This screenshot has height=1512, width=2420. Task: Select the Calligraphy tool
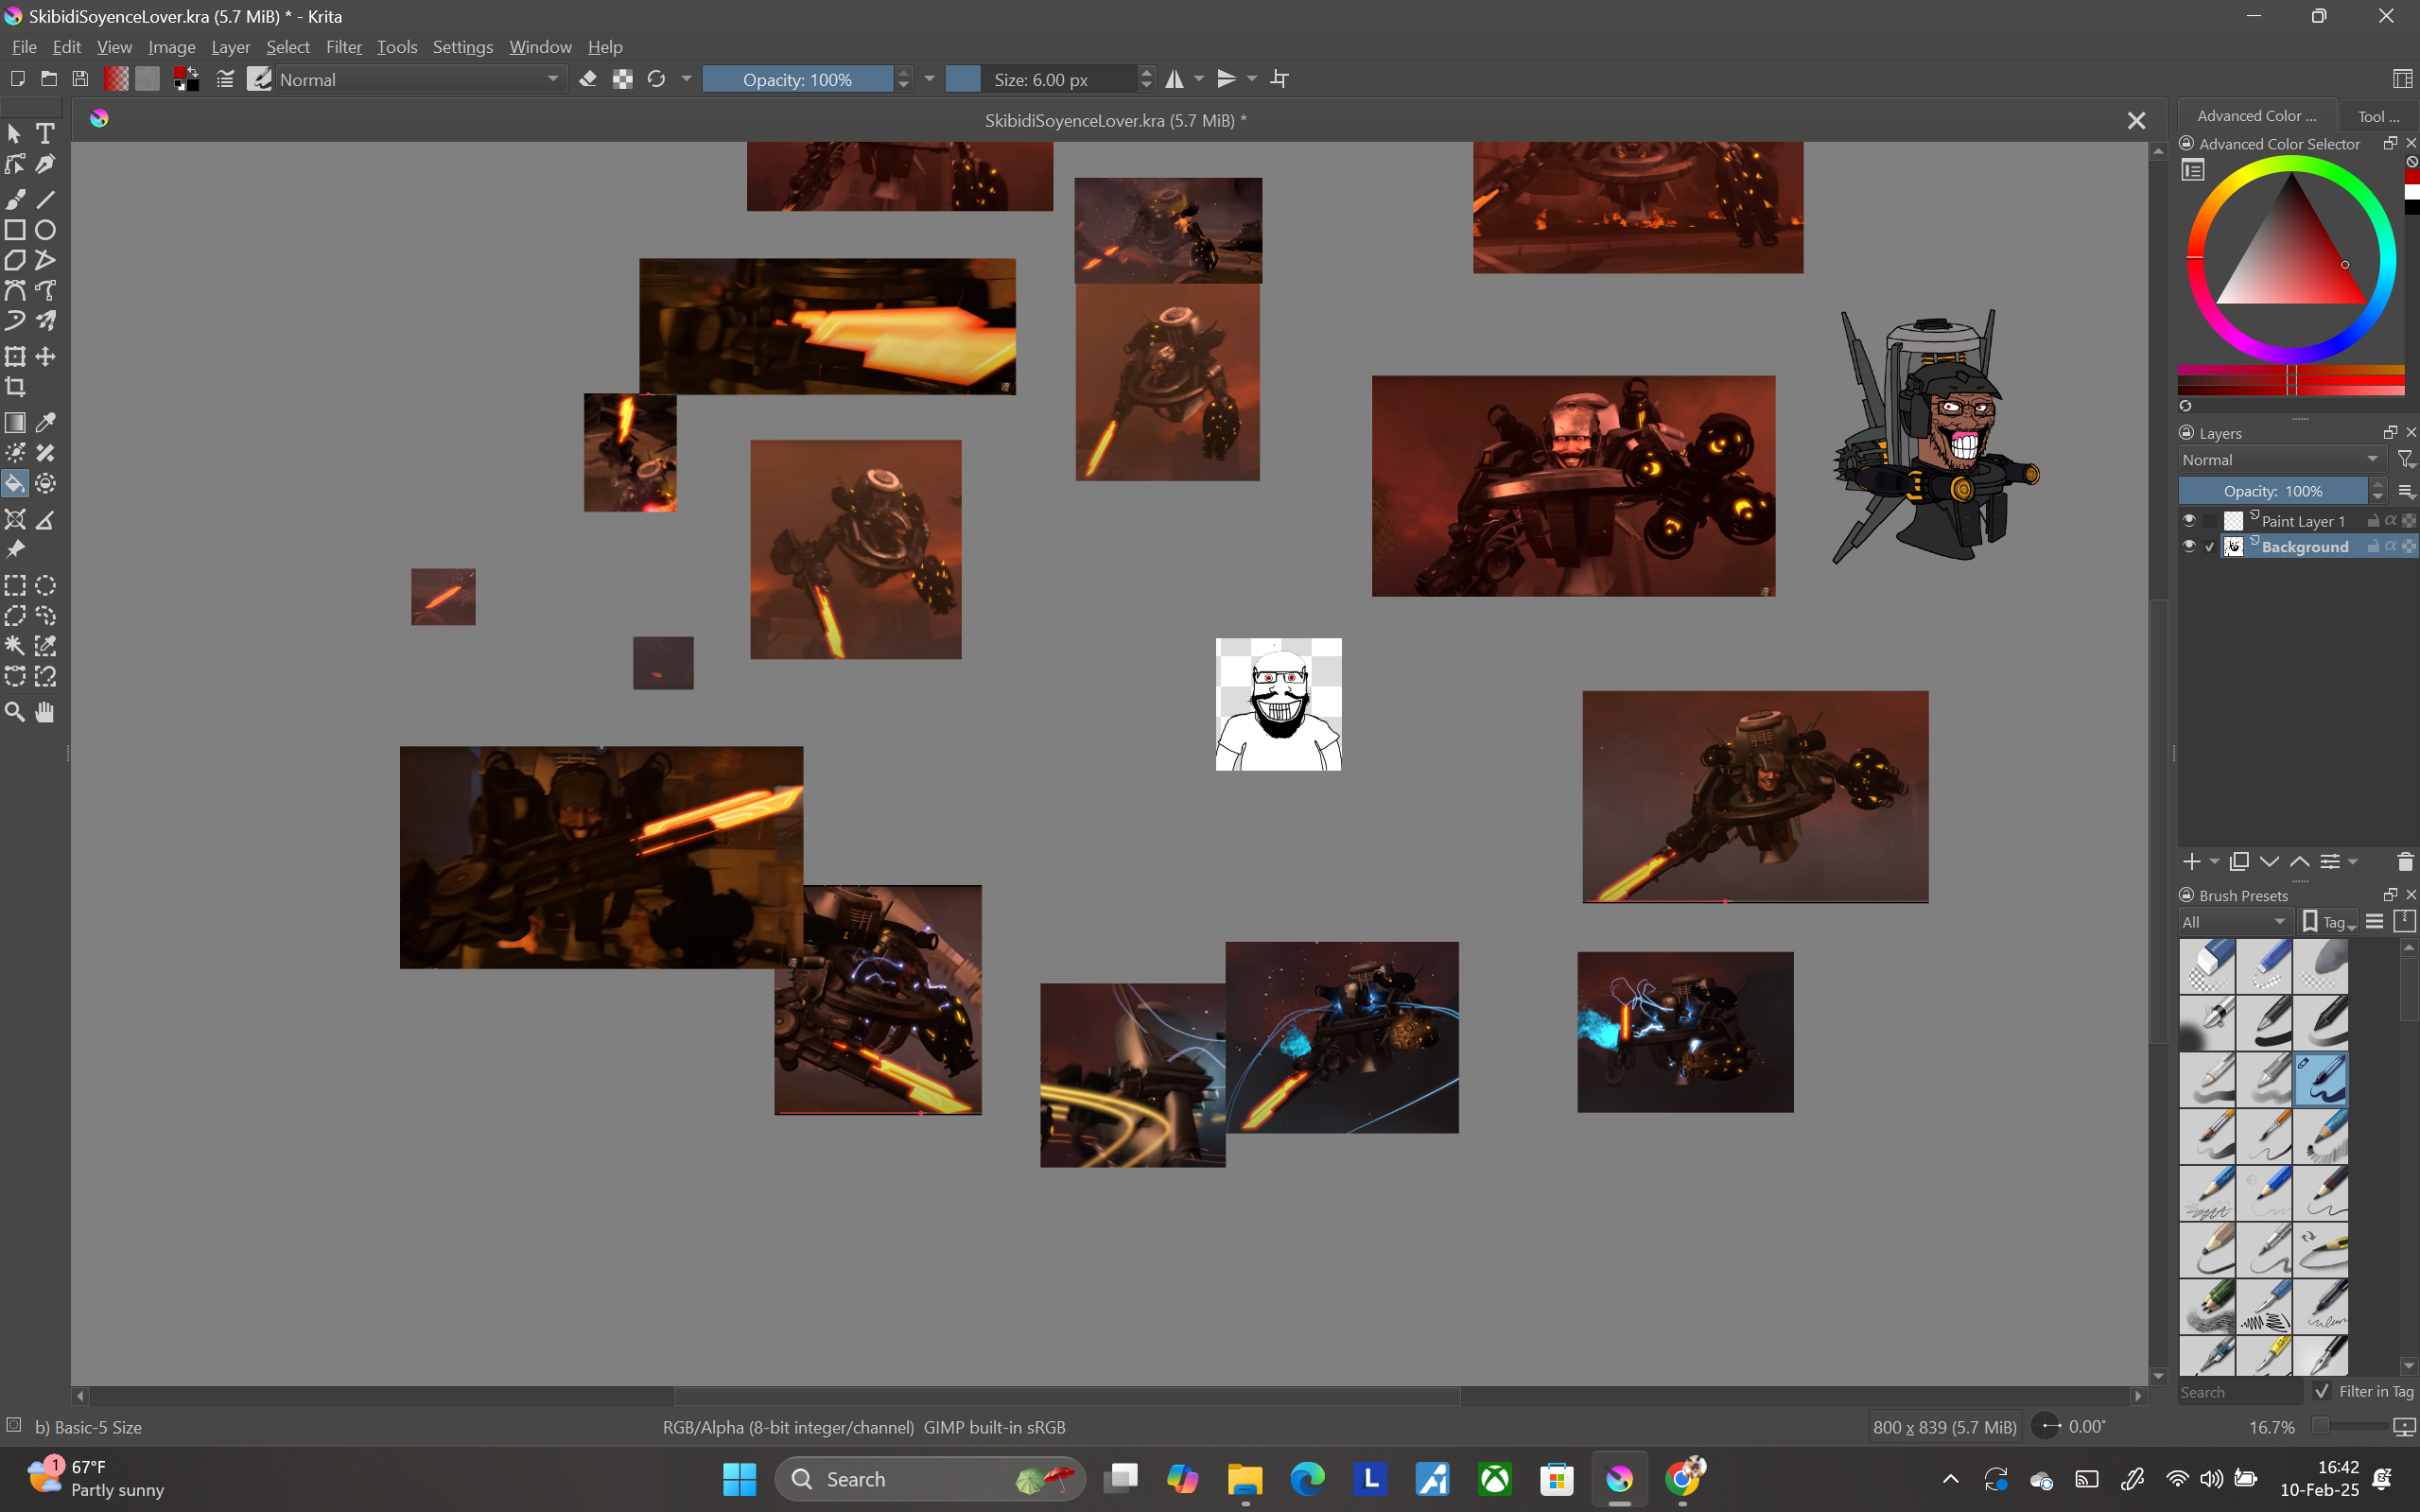pyautogui.click(x=45, y=164)
